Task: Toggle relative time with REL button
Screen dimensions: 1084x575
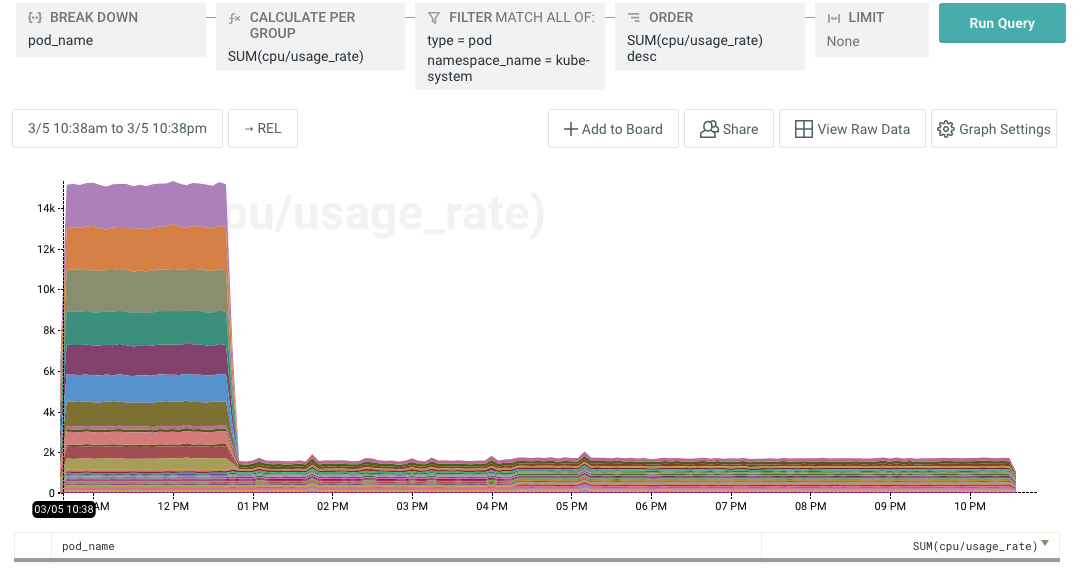Action: (263, 129)
